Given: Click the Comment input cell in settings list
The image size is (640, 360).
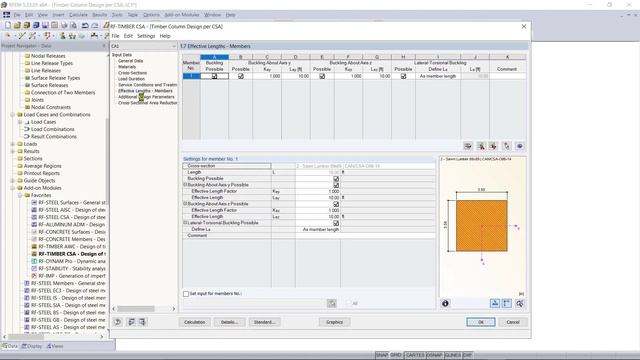Looking at the screenshot, I should [x=365, y=236].
